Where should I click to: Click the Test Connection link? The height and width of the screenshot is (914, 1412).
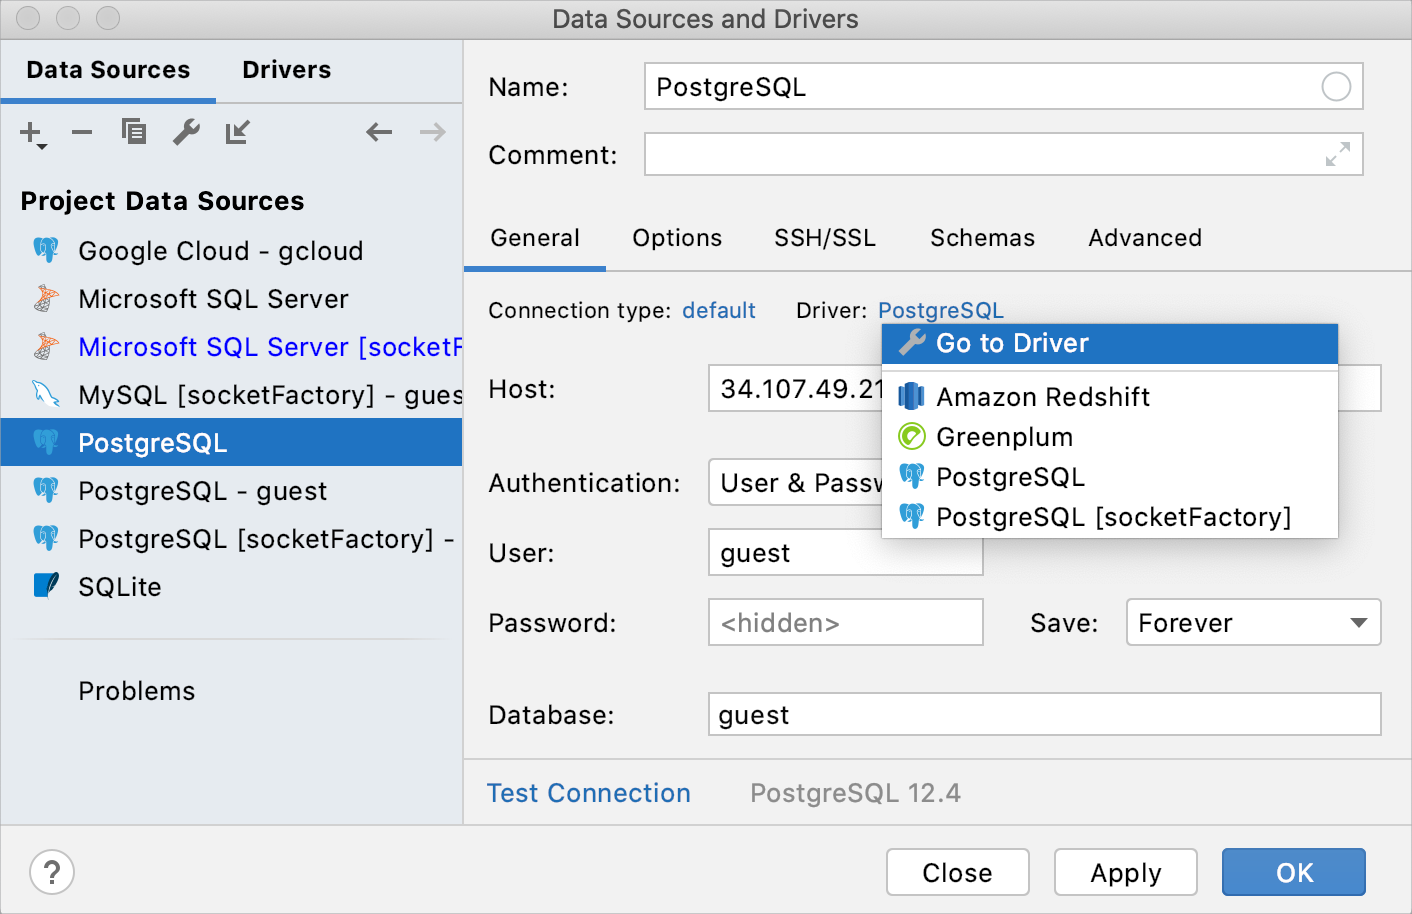588,792
